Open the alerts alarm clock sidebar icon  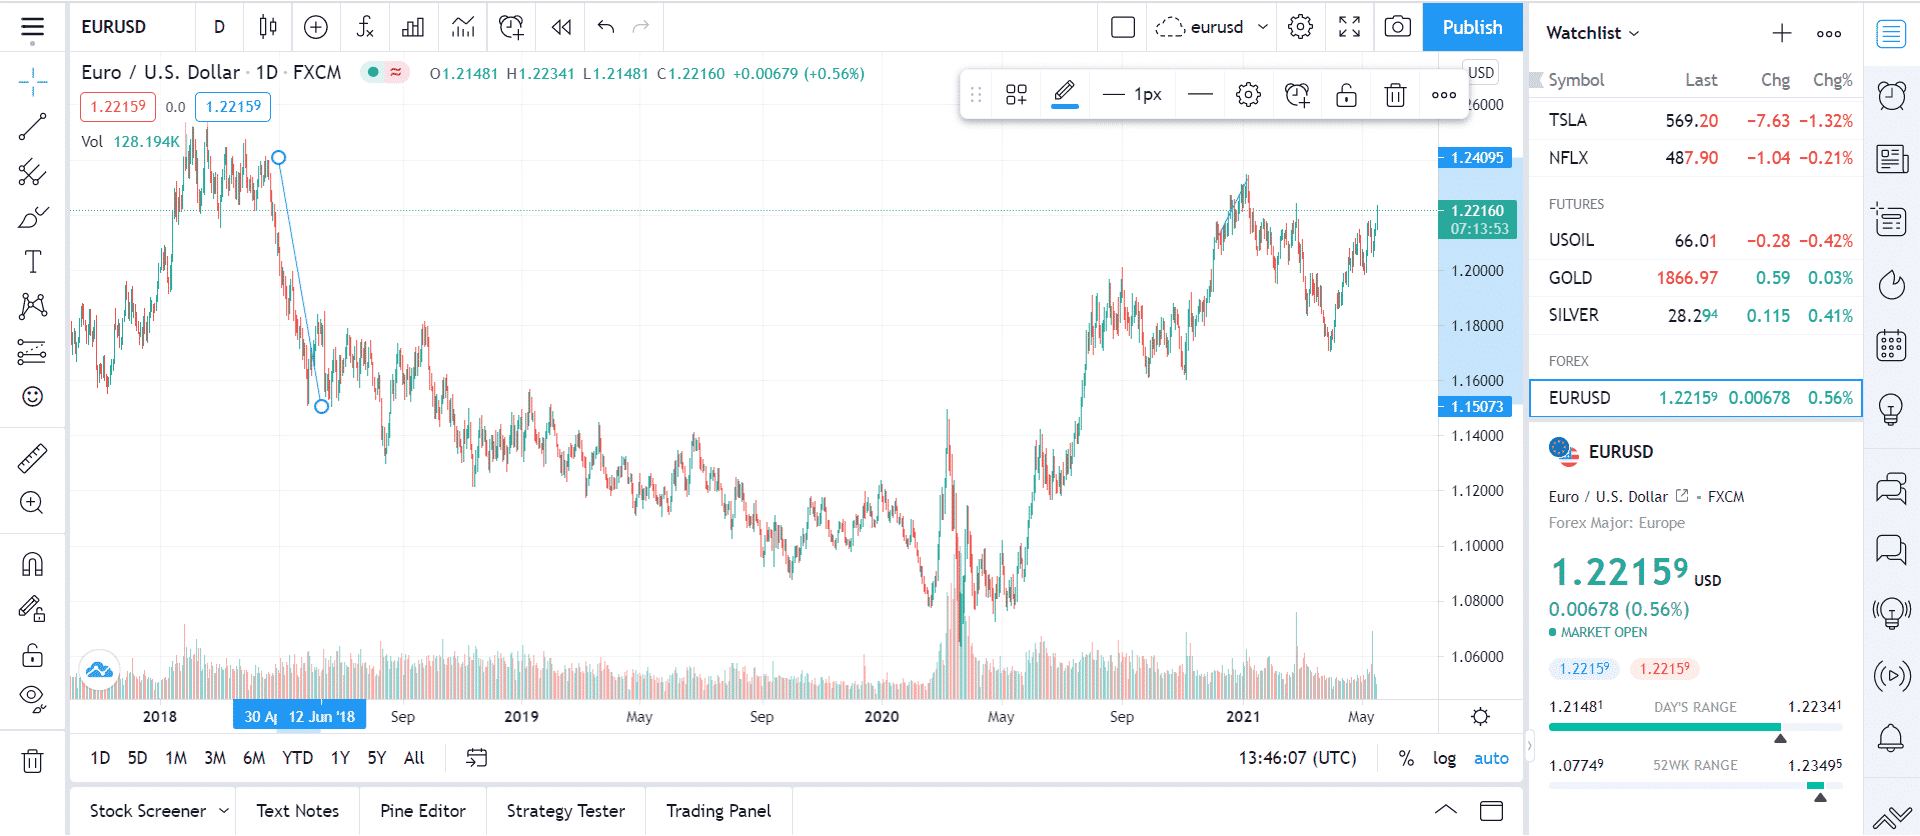(1891, 96)
